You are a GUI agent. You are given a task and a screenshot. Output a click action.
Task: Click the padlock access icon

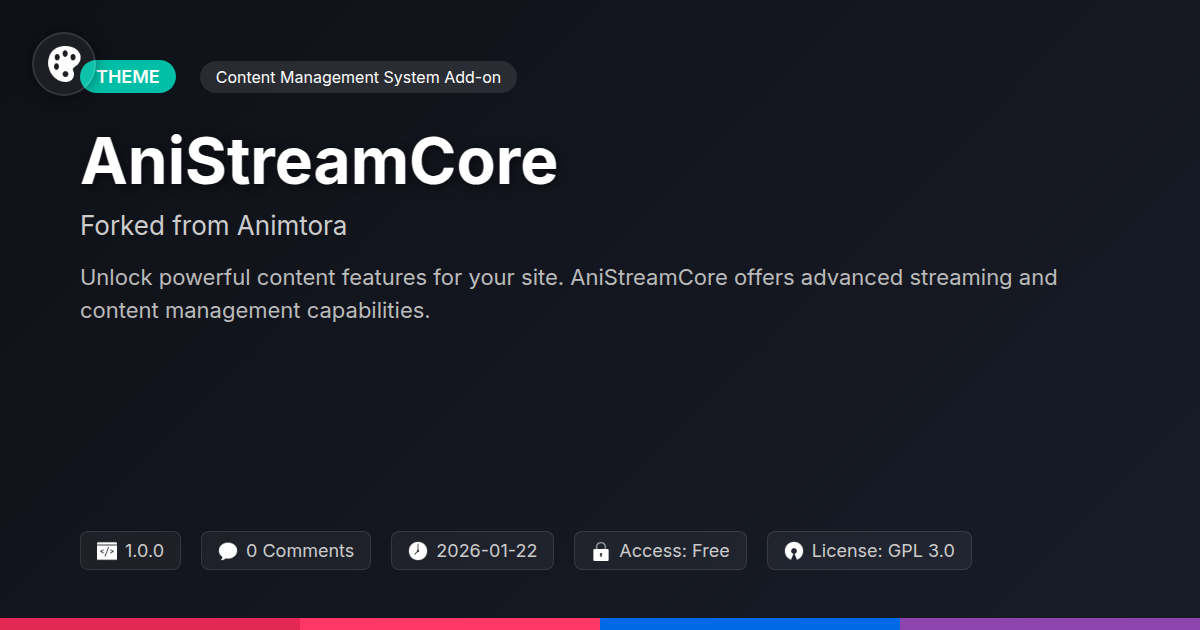click(601, 551)
